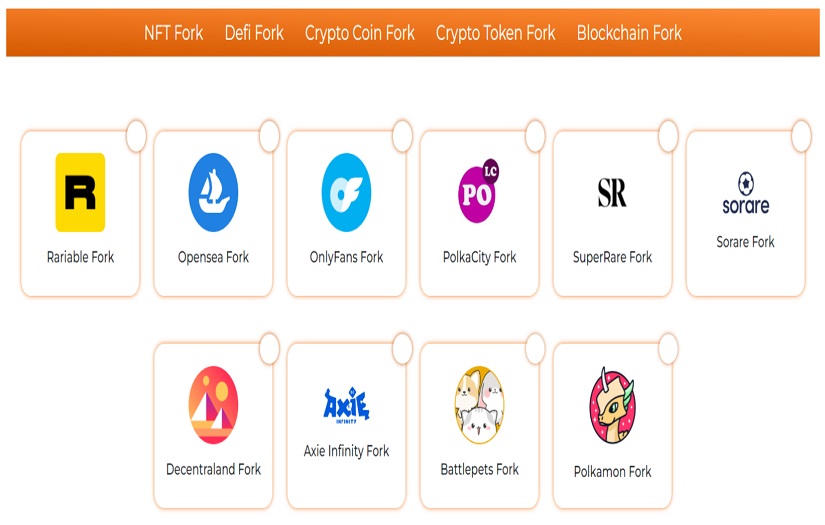The height and width of the screenshot is (525, 825).
Task: Click the Battlepets cats logo
Action: [479, 405]
